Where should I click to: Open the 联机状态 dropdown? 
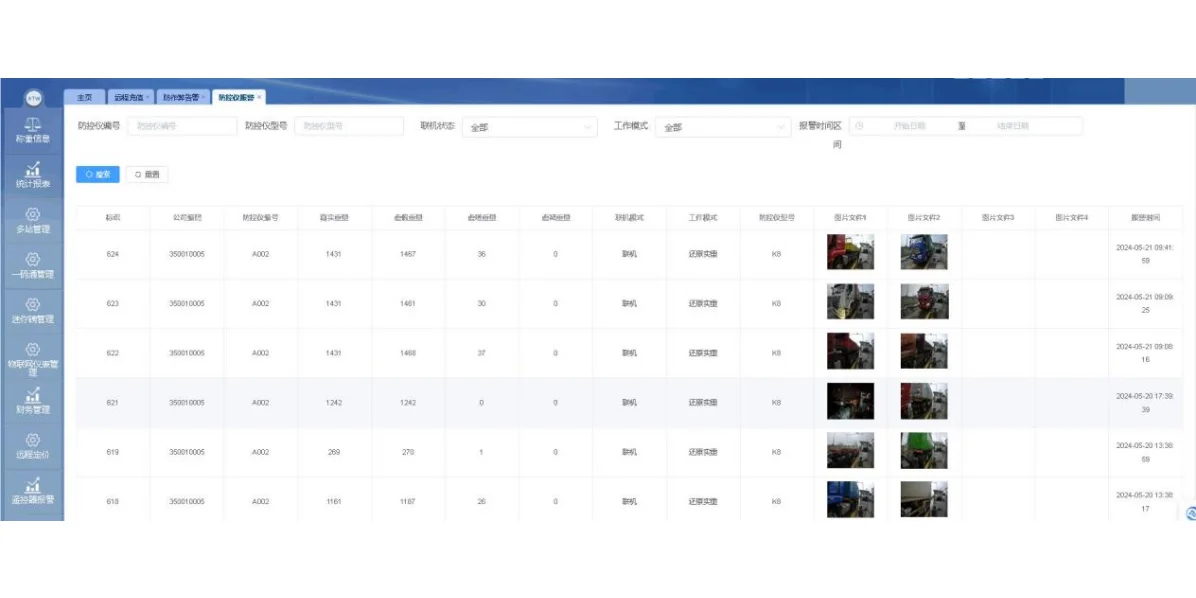[526, 127]
